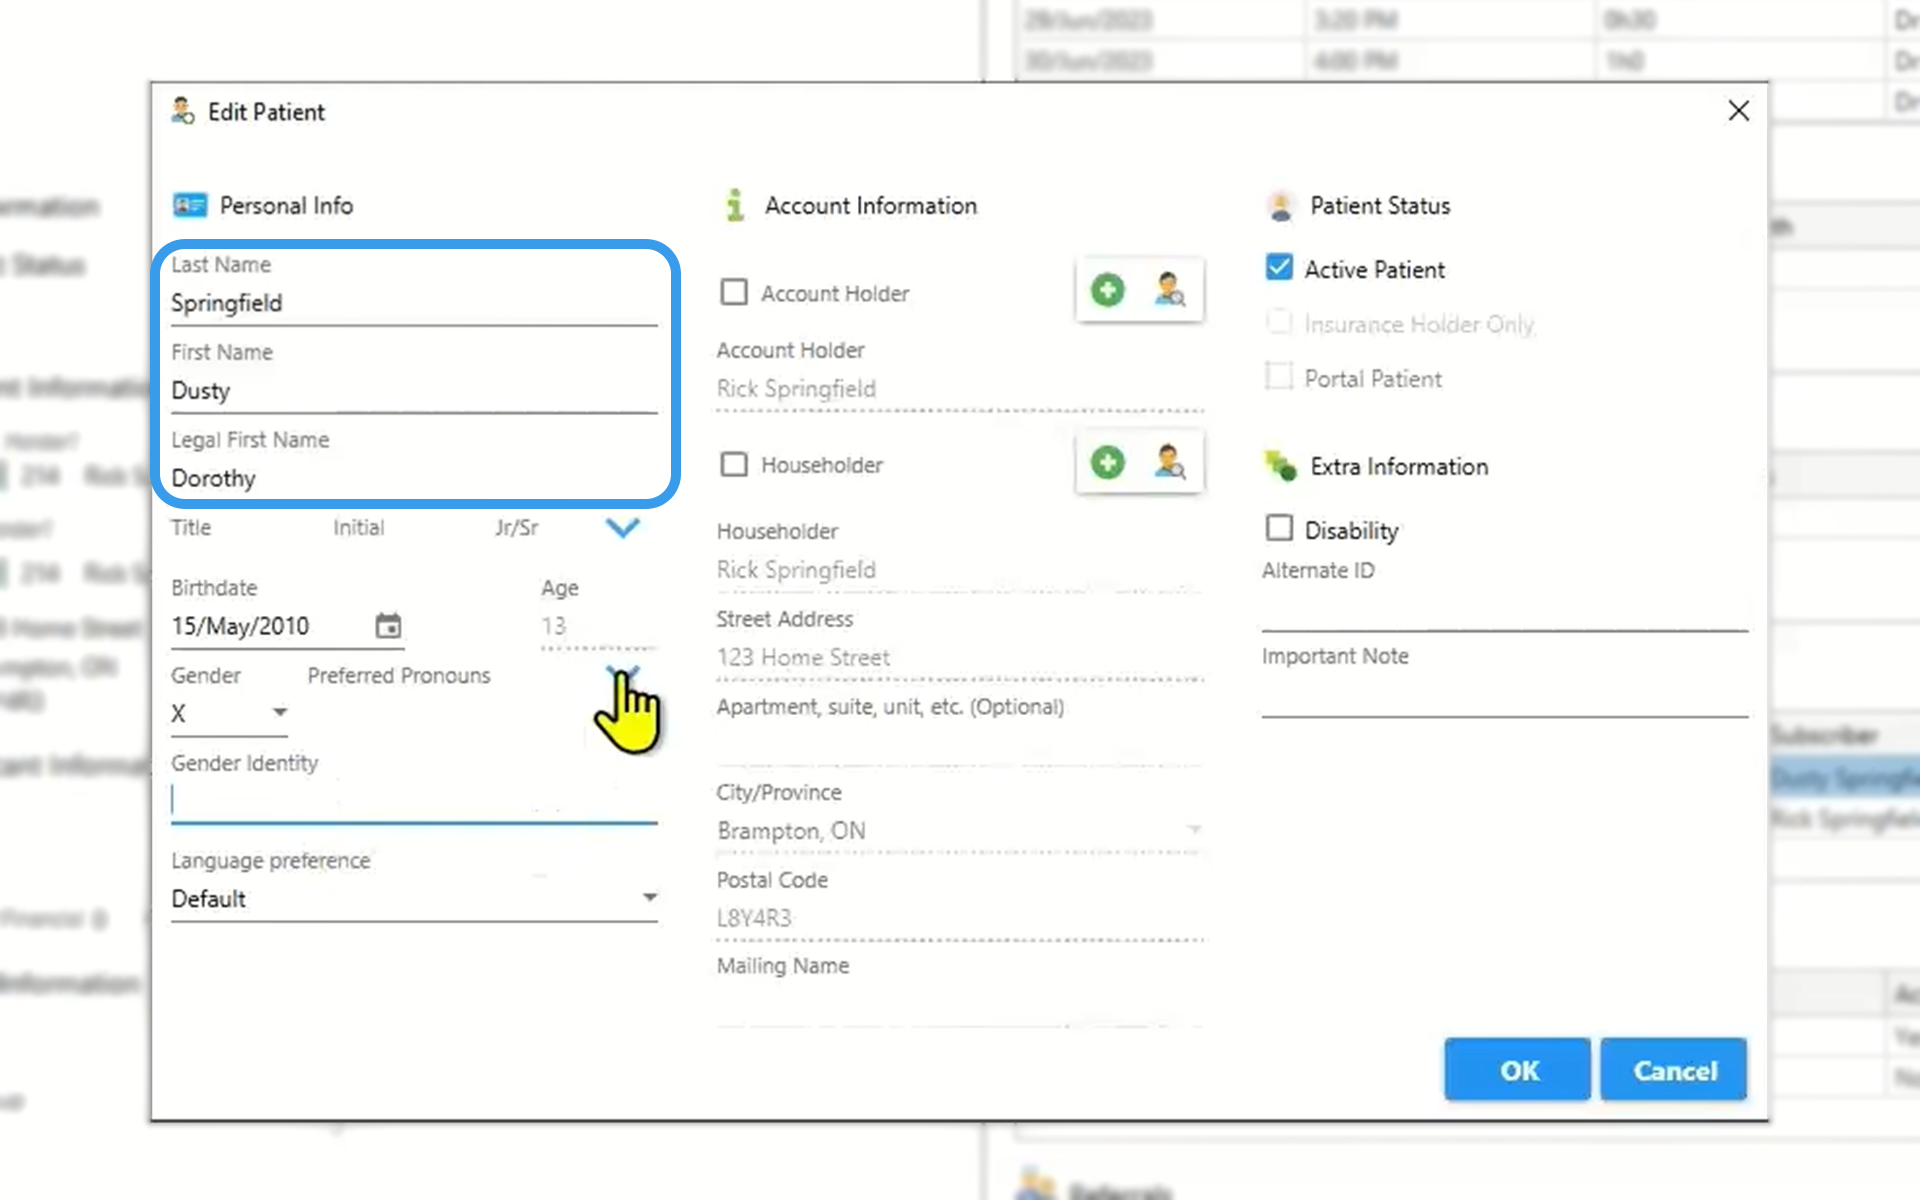The image size is (1920, 1200).
Task: Enable the Disability checkbox
Action: pyautogui.click(x=1279, y=528)
